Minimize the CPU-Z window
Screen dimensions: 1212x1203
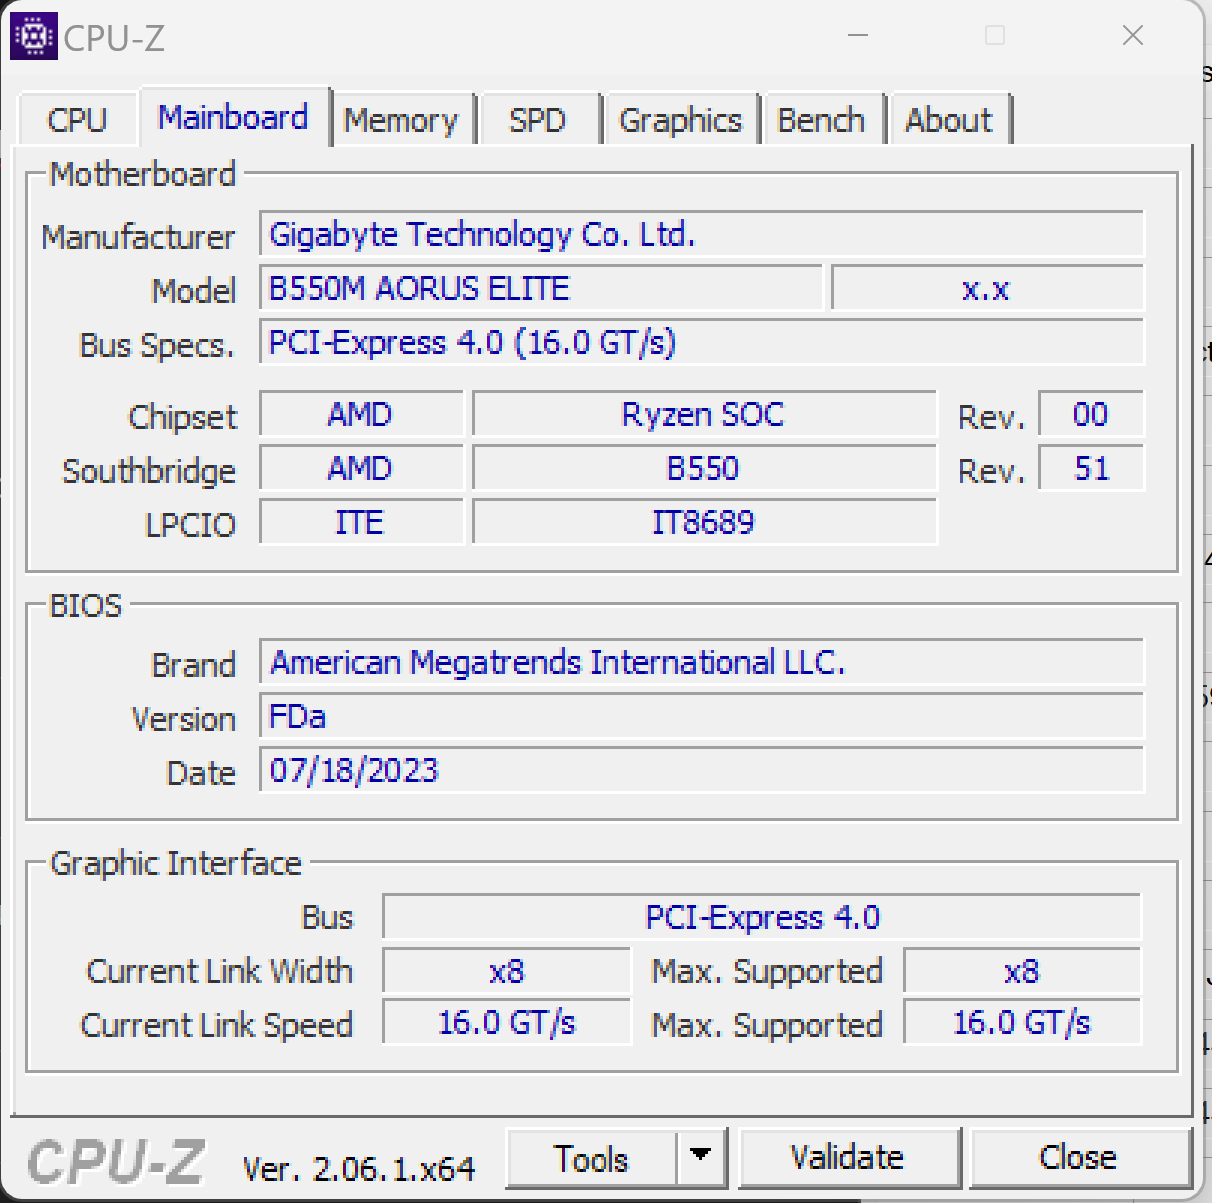(857, 36)
